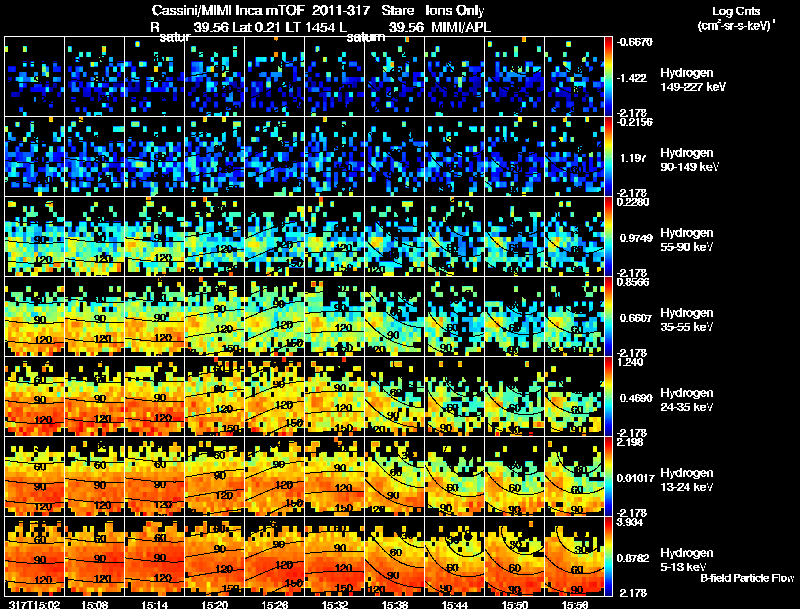Image resolution: width=800 pixels, height=609 pixels.
Task: Select the Hydrogen 55-90 keV panel at 15:14
Action: (x=155, y=237)
